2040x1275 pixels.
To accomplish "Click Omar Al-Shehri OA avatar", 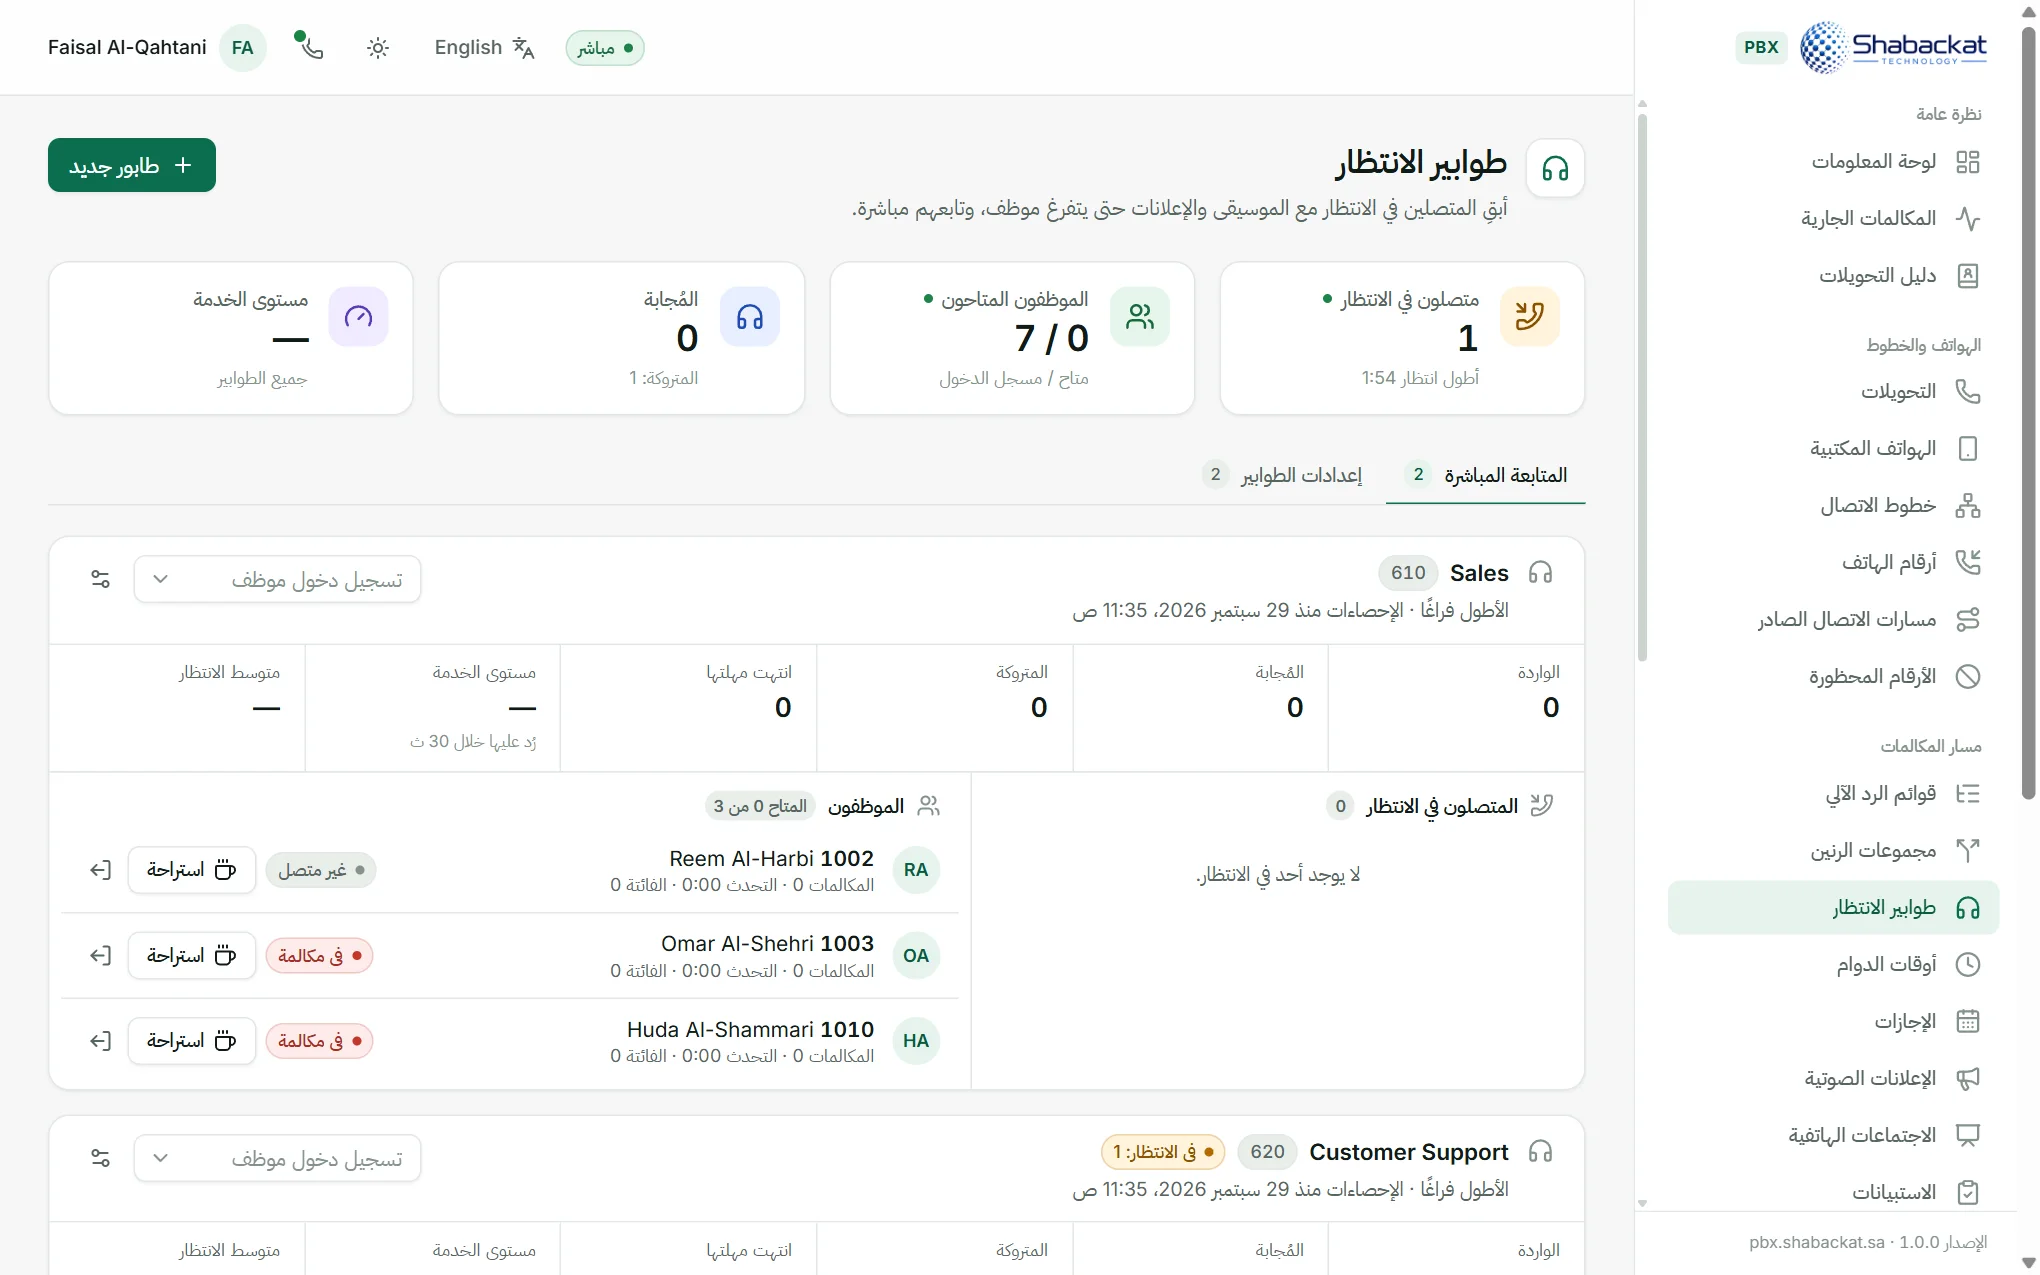I will (x=916, y=956).
